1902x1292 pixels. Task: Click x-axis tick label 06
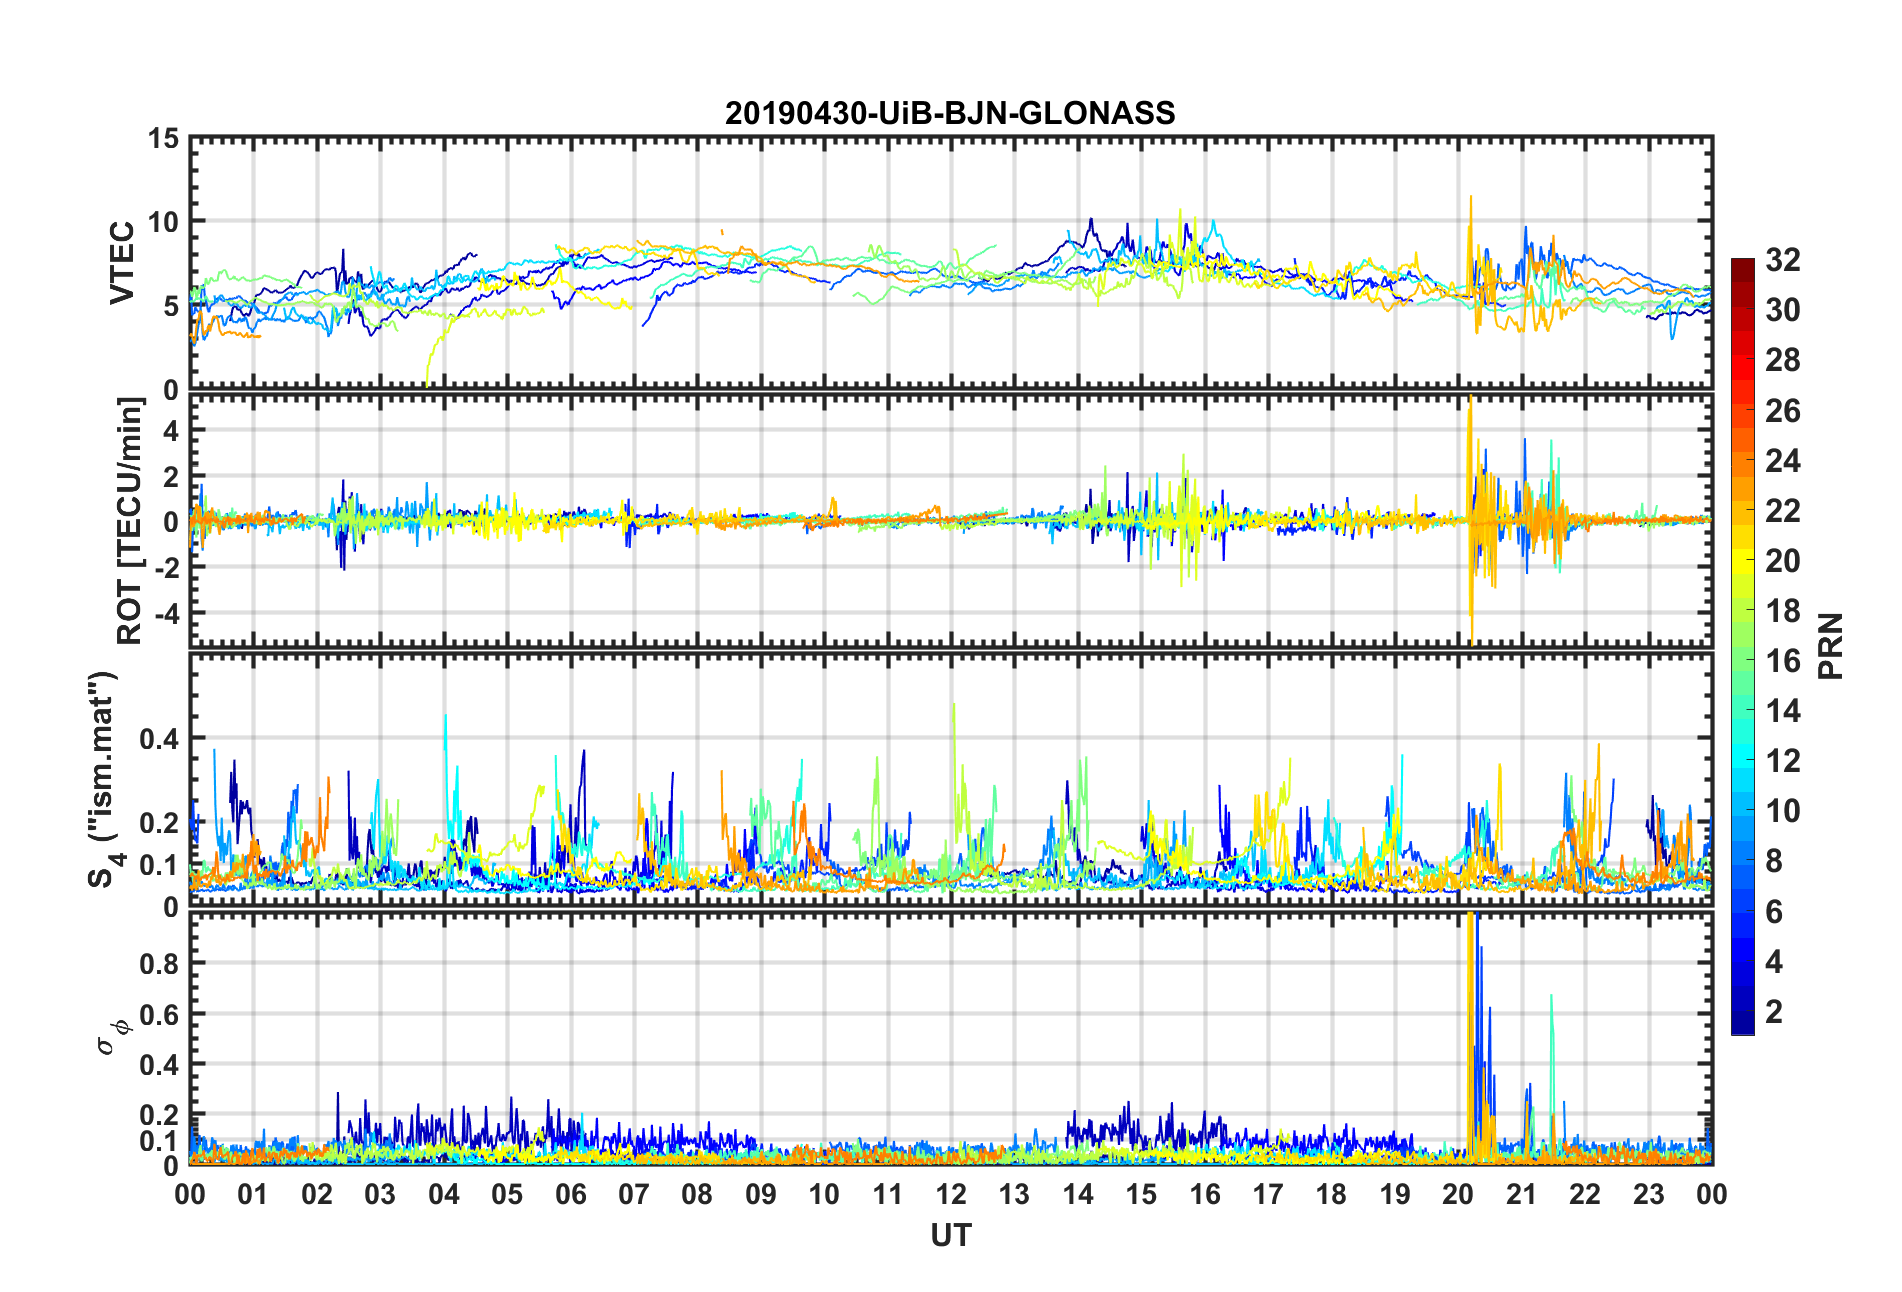coord(571,1194)
